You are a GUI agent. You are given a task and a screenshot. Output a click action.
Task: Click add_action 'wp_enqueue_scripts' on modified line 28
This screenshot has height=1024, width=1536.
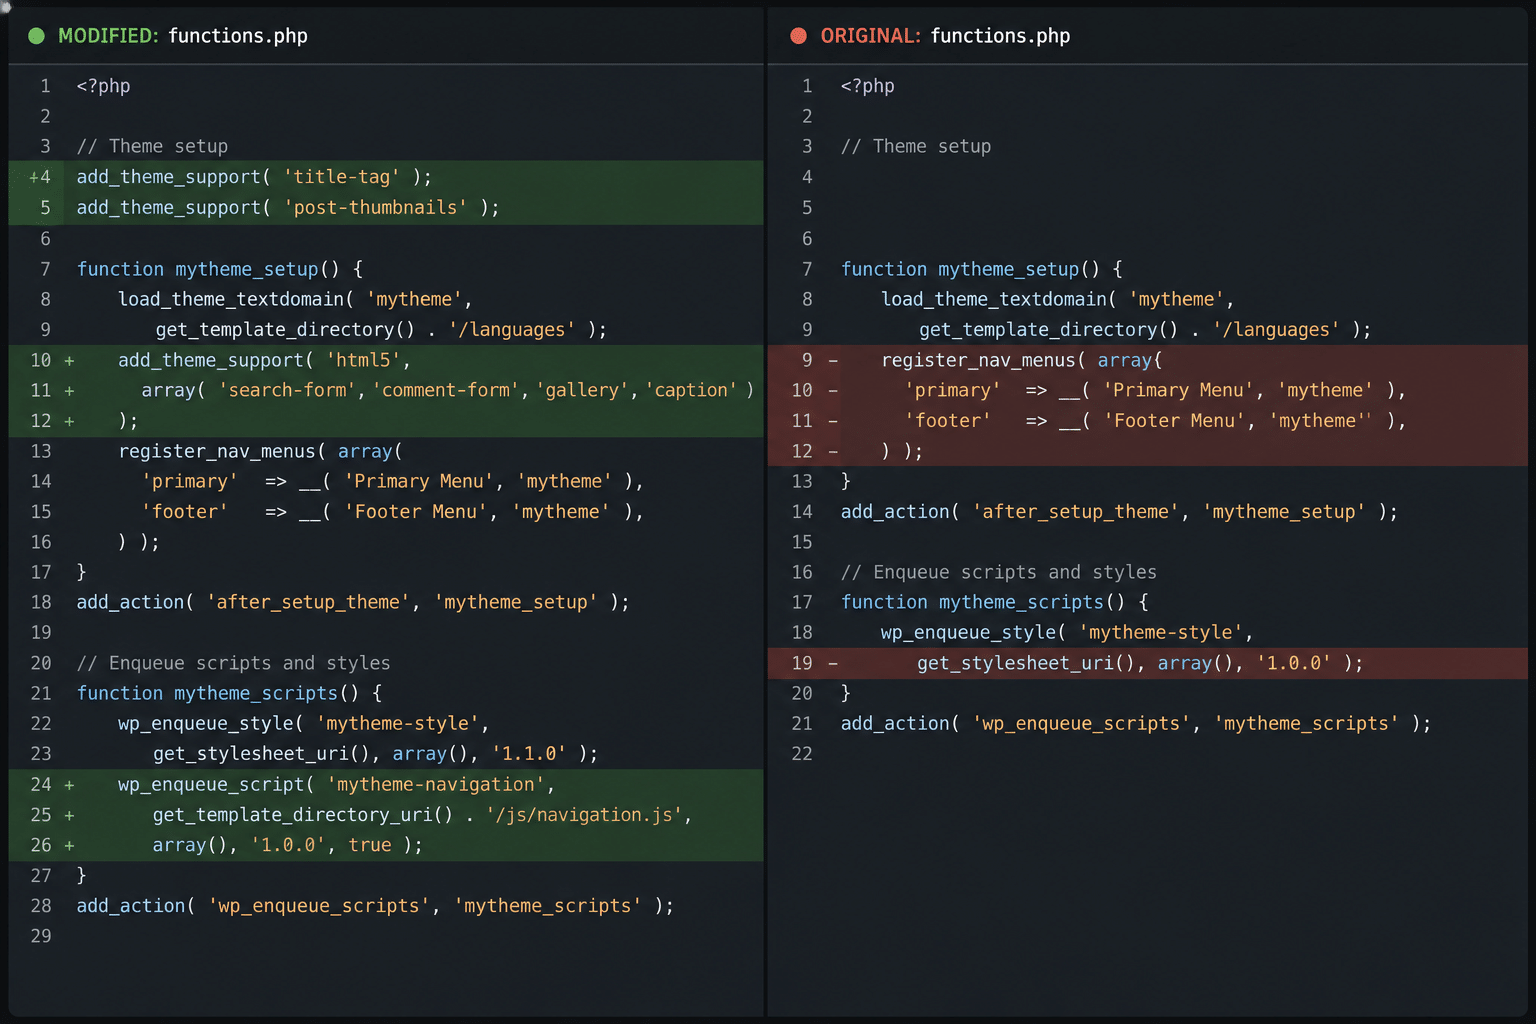[x=376, y=906]
